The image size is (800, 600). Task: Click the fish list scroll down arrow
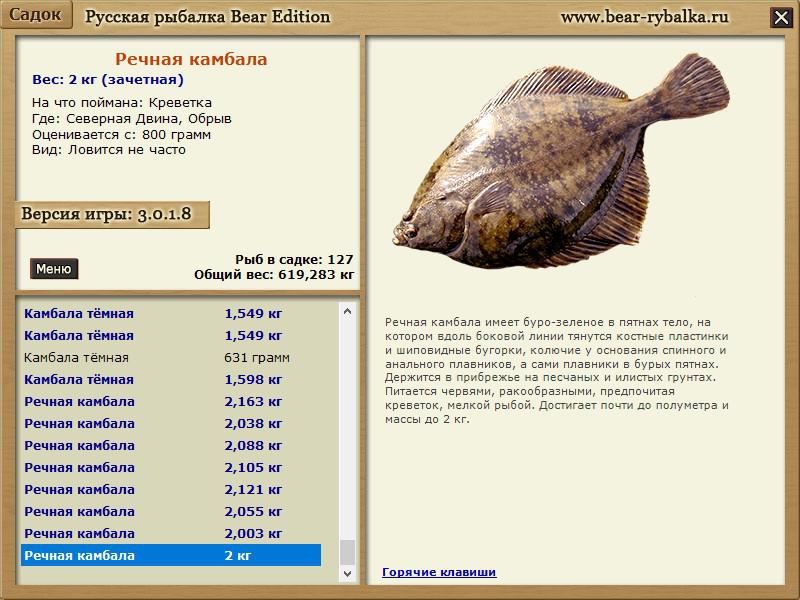pos(347,574)
